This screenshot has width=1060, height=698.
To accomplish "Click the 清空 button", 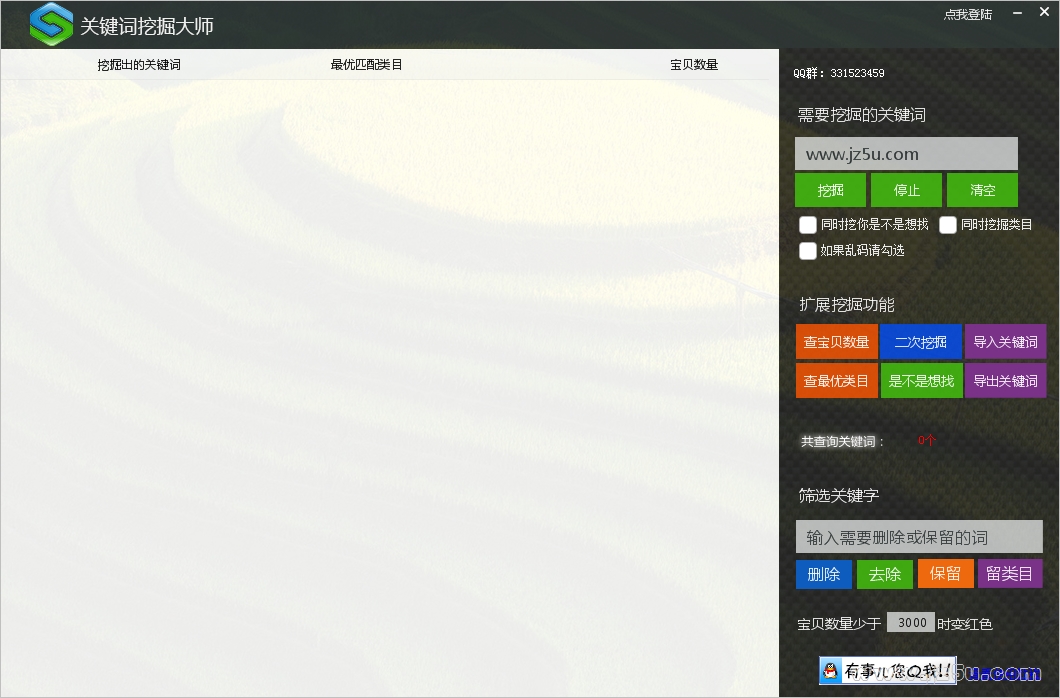I will 982,190.
